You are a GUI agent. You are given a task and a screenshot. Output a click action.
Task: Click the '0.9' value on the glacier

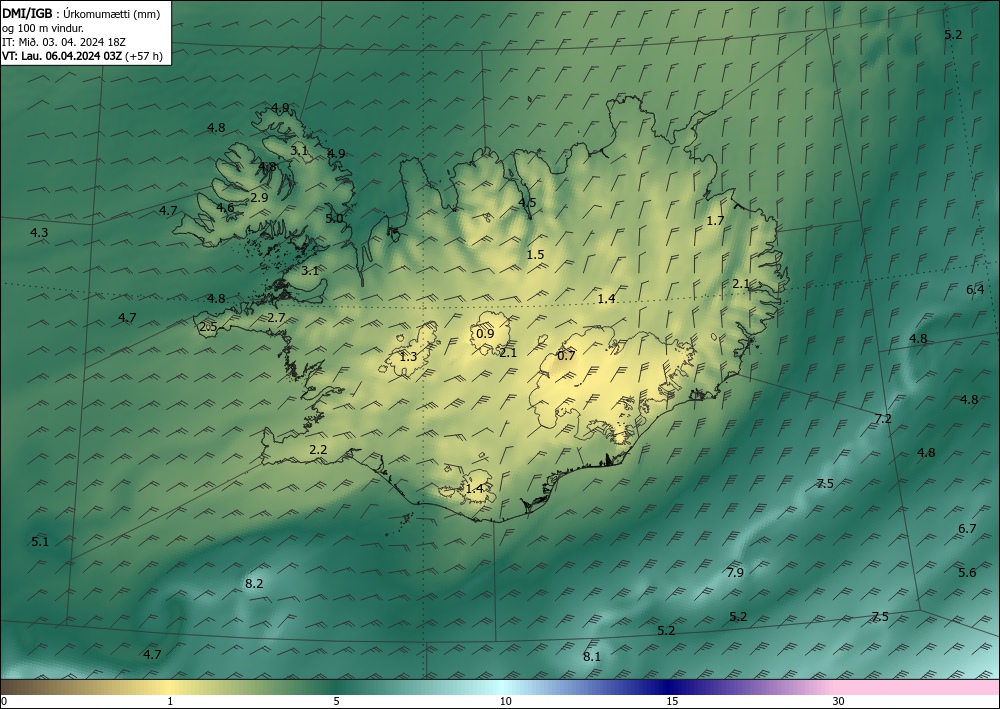tap(485, 333)
